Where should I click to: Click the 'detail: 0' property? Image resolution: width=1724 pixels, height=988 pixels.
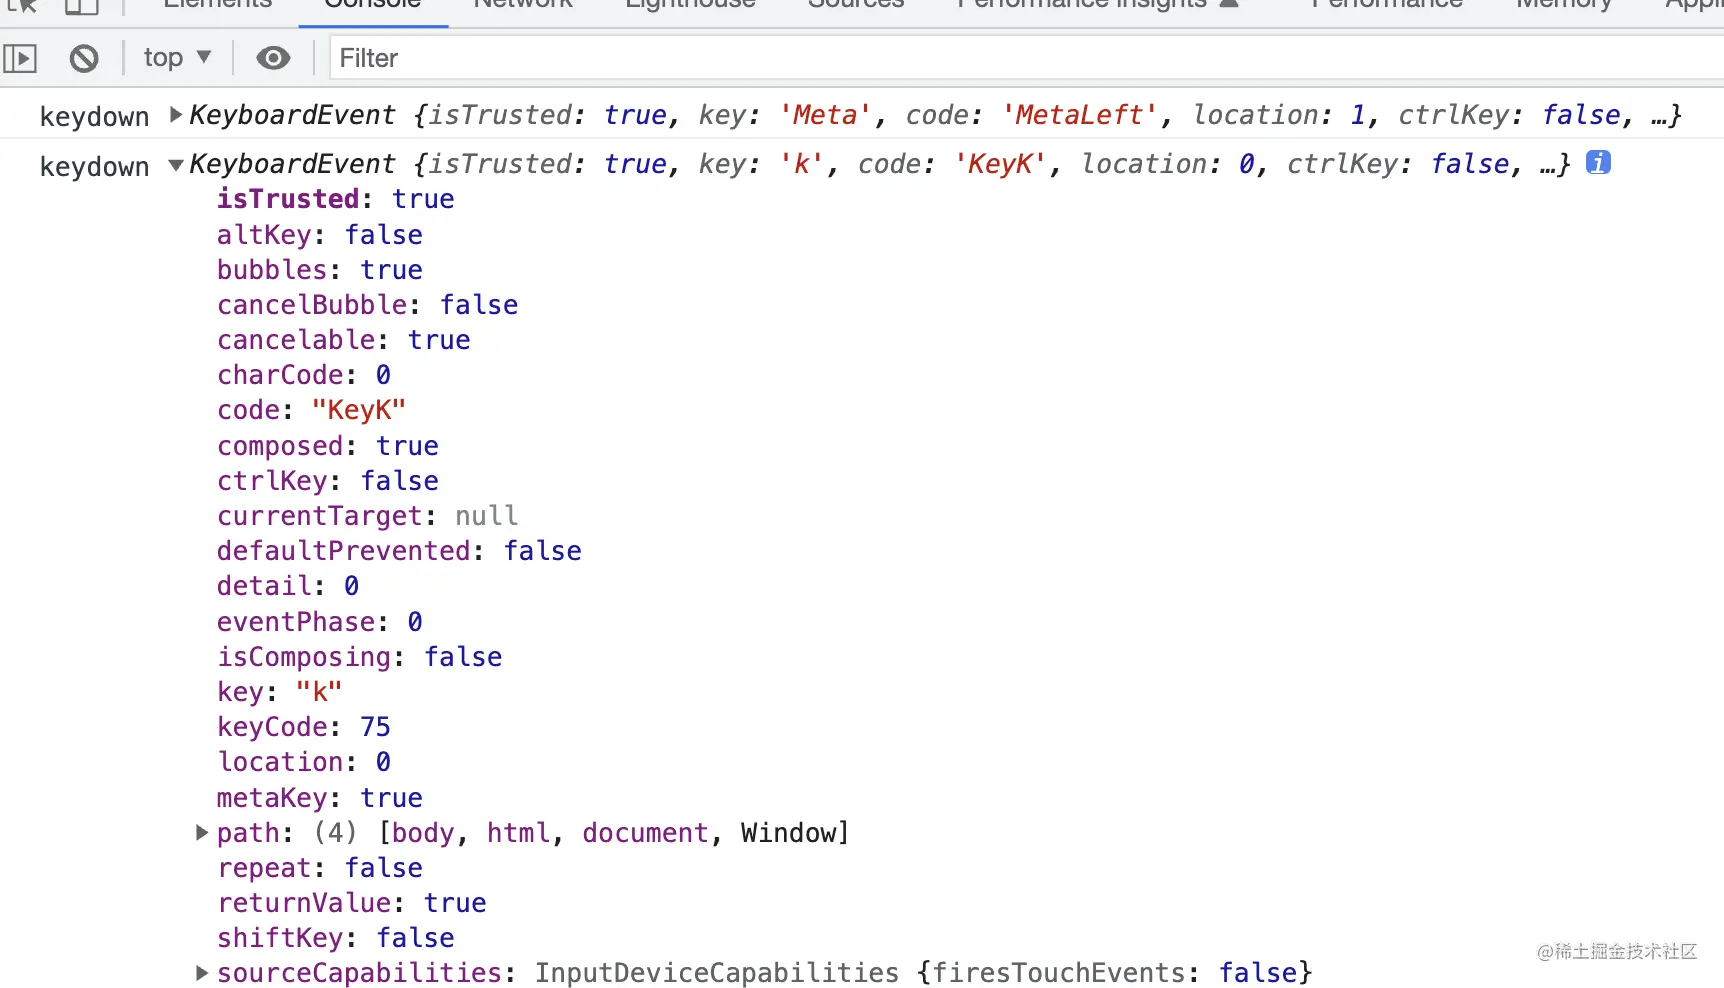point(288,586)
